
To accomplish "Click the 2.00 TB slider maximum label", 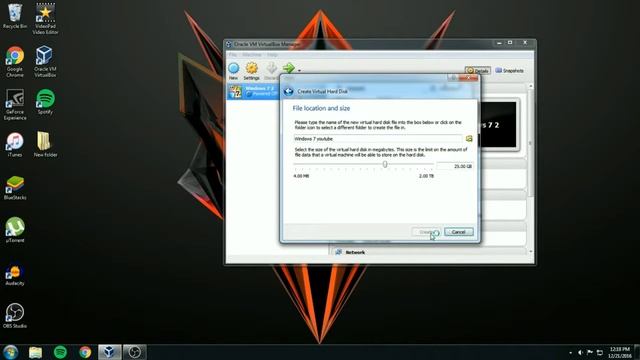I will (x=426, y=176).
